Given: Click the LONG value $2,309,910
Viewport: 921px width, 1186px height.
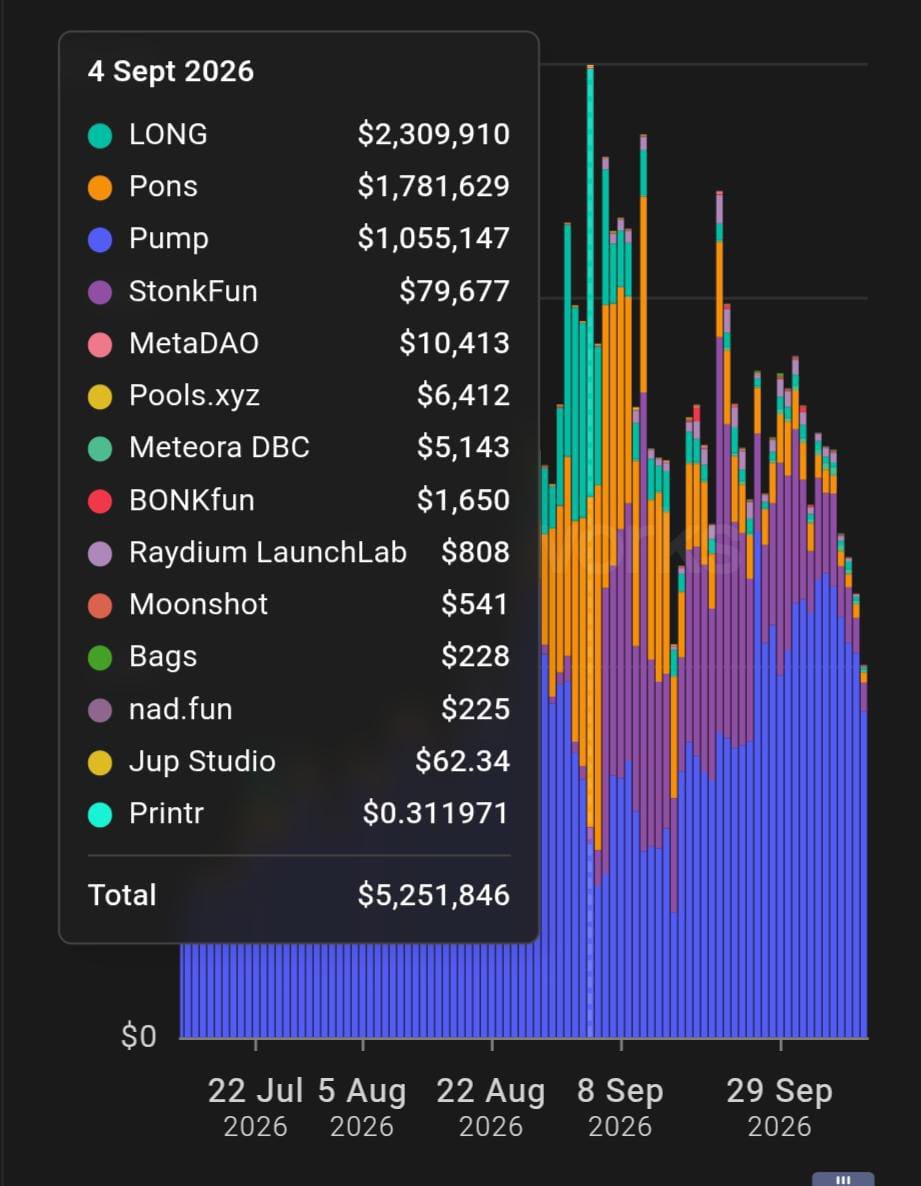Looking at the screenshot, I should point(434,135).
